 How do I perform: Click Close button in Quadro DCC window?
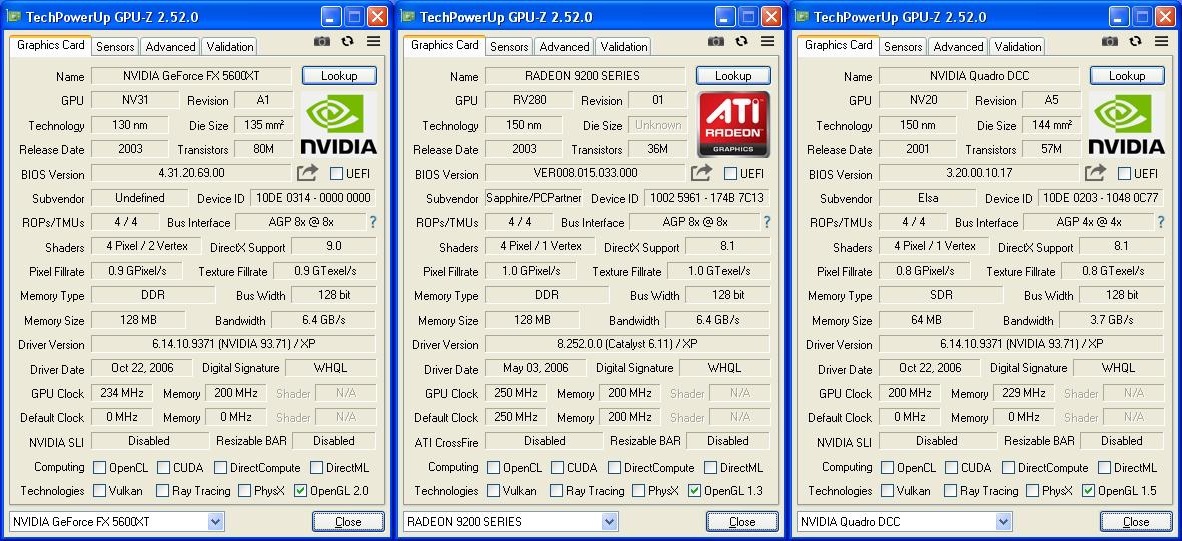click(1136, 521)
